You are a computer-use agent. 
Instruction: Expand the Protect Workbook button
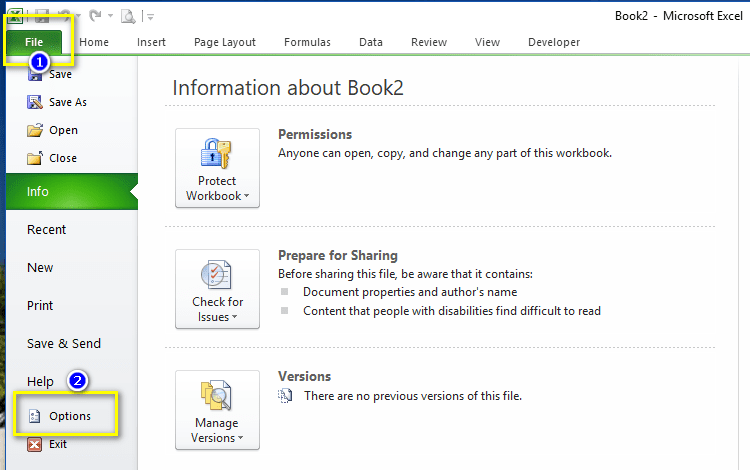tap(217, 168)
